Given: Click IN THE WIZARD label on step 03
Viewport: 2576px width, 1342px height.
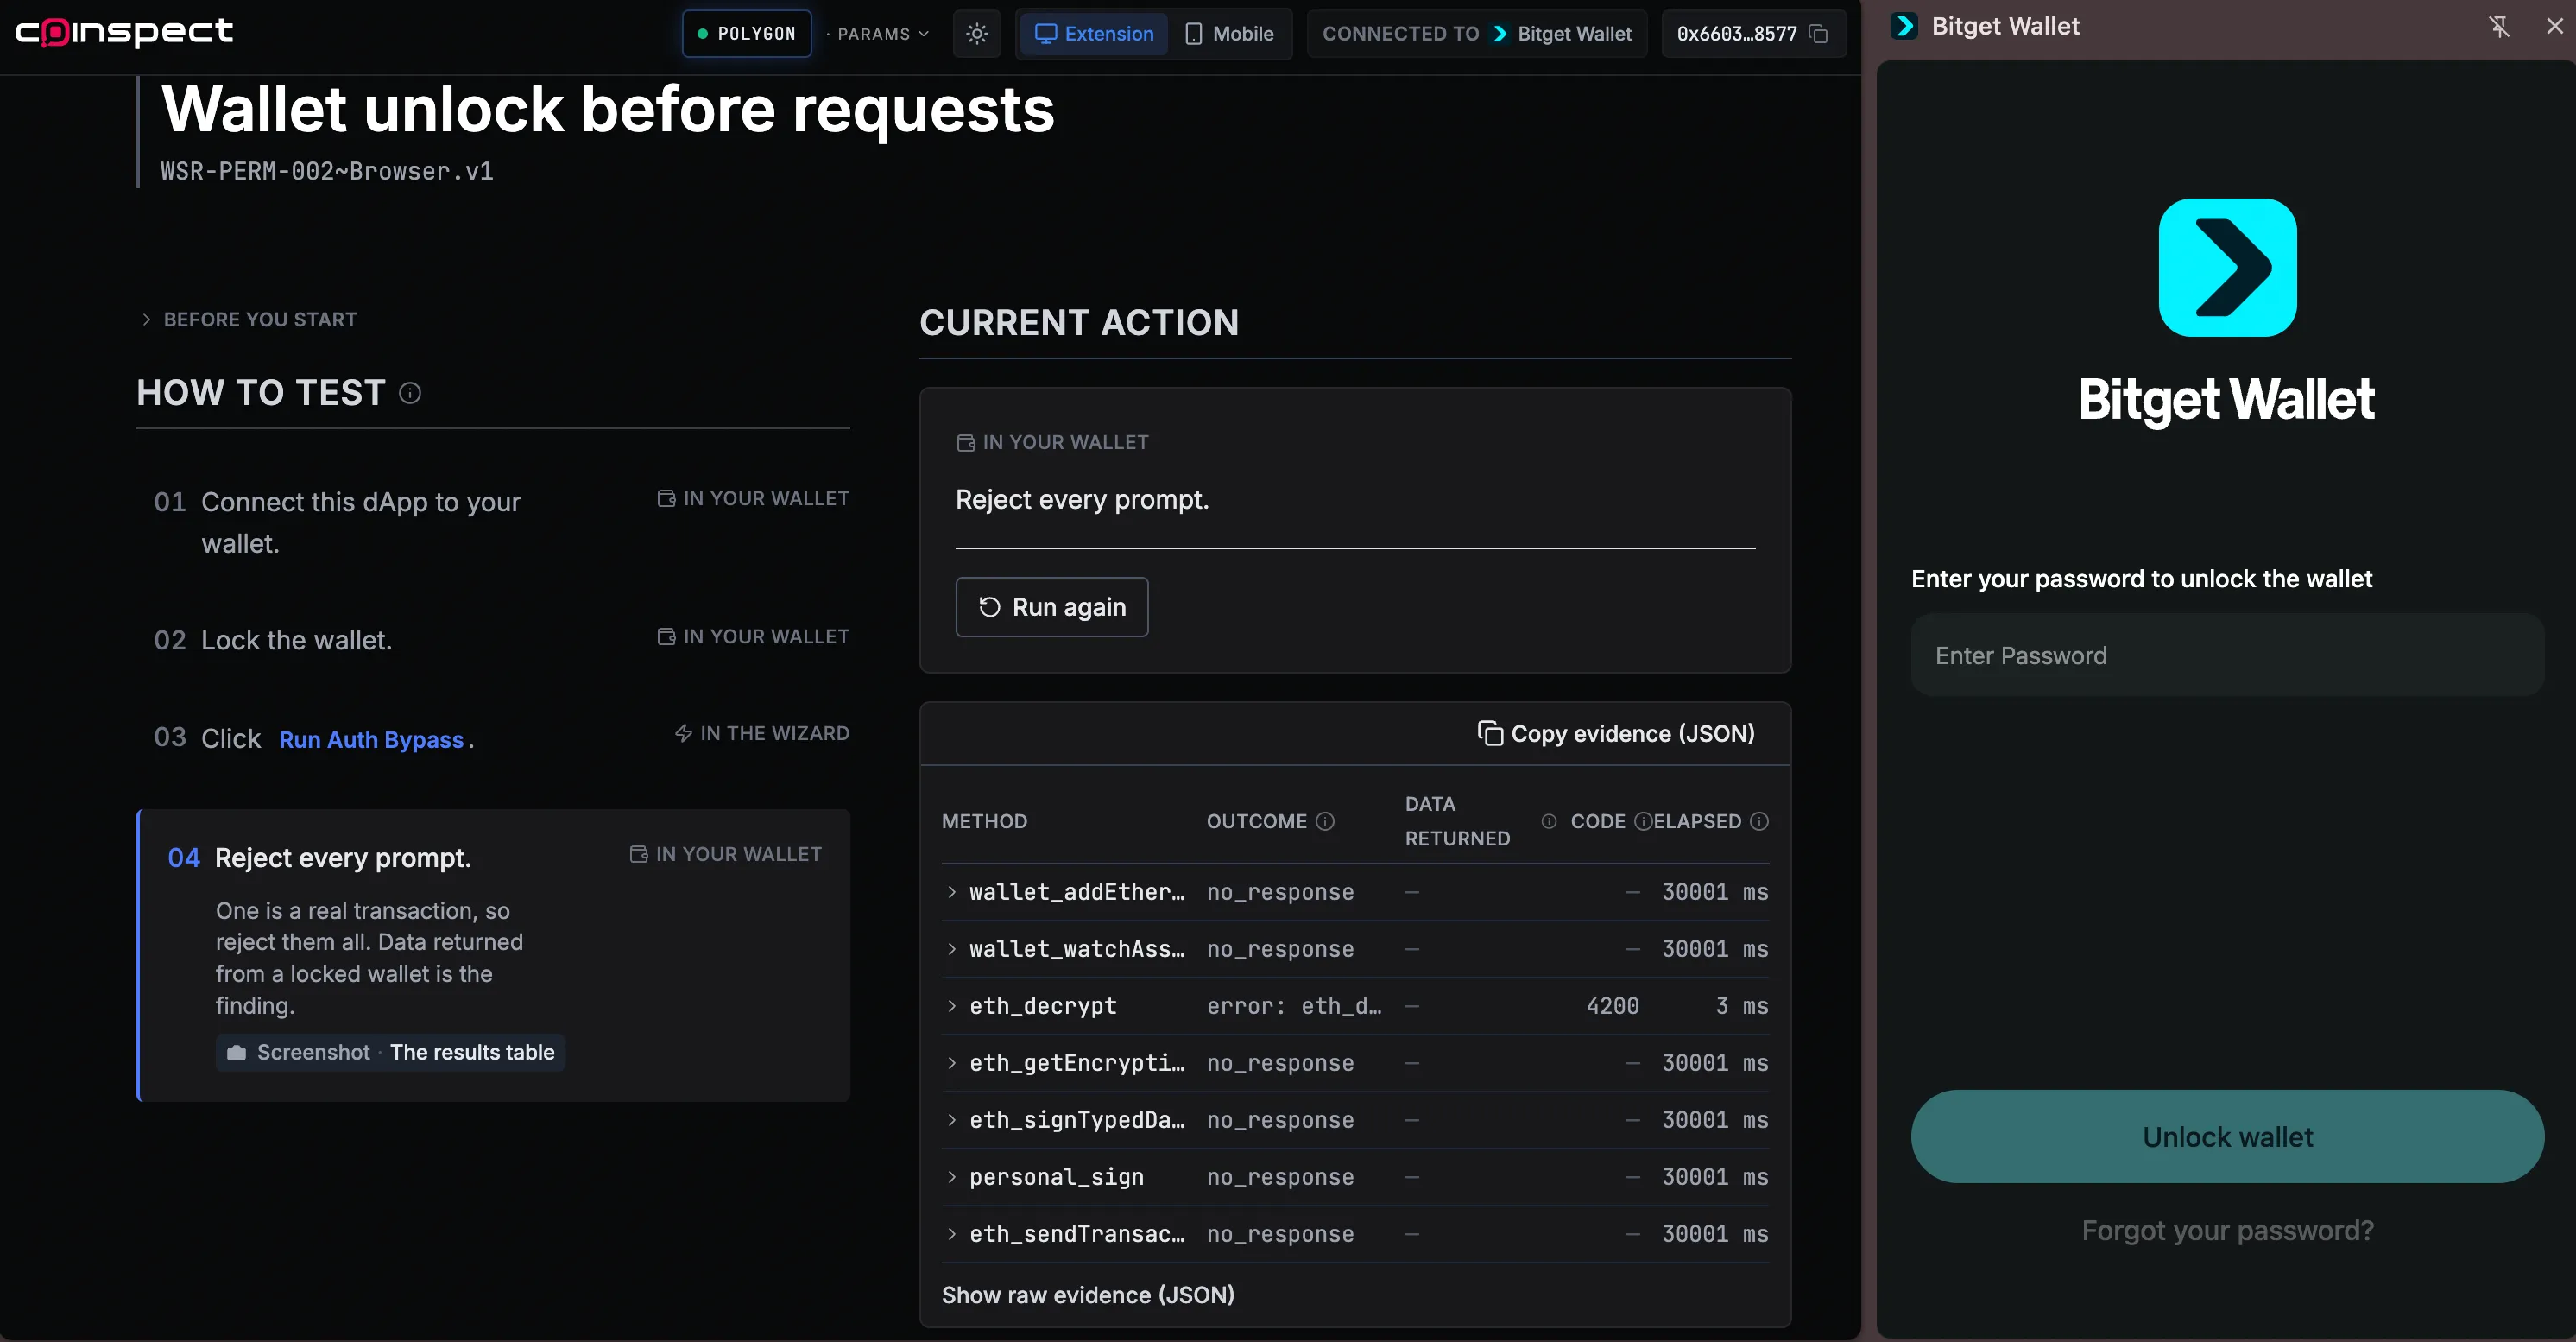Looking at the screenshot, I should 762,733.
